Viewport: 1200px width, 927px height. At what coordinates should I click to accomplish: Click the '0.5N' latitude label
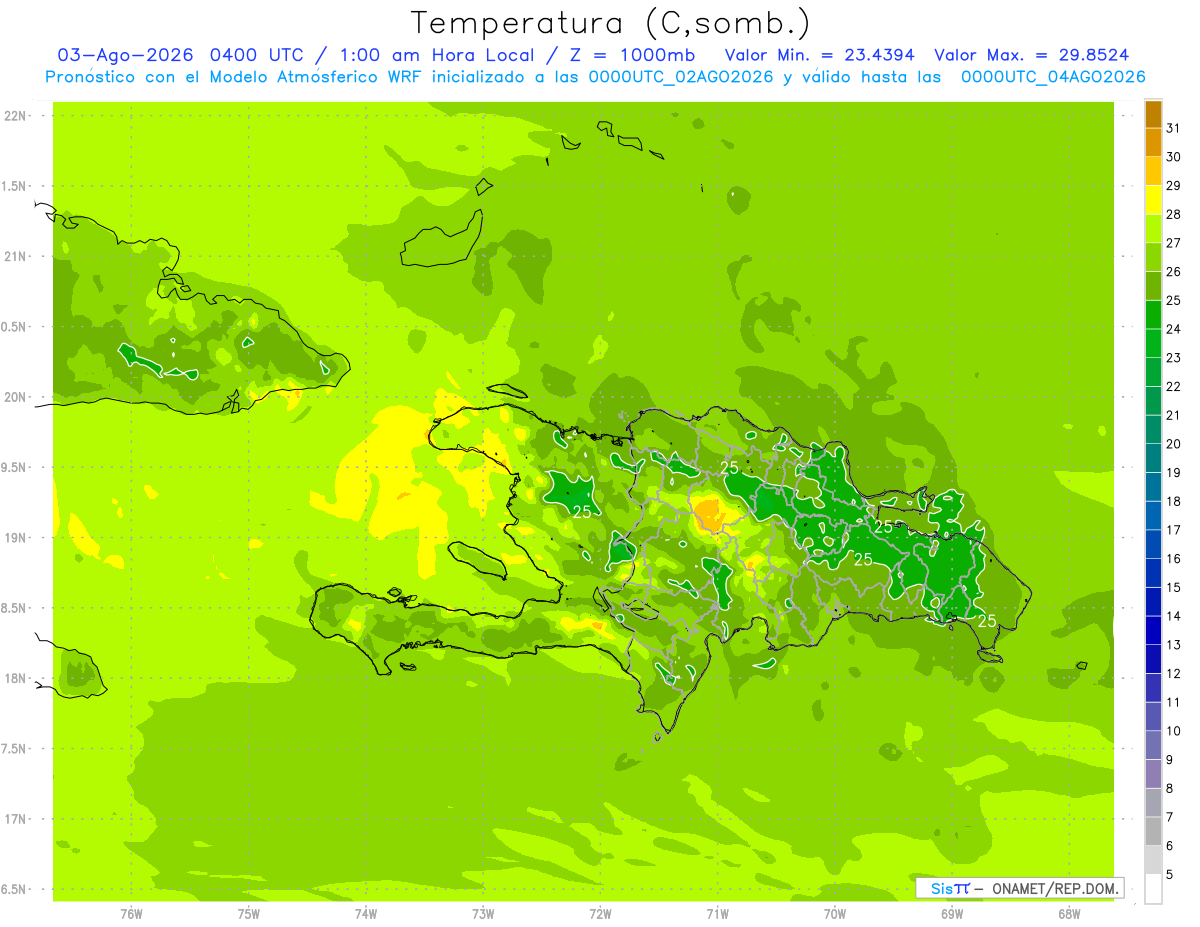click(15, 327)
